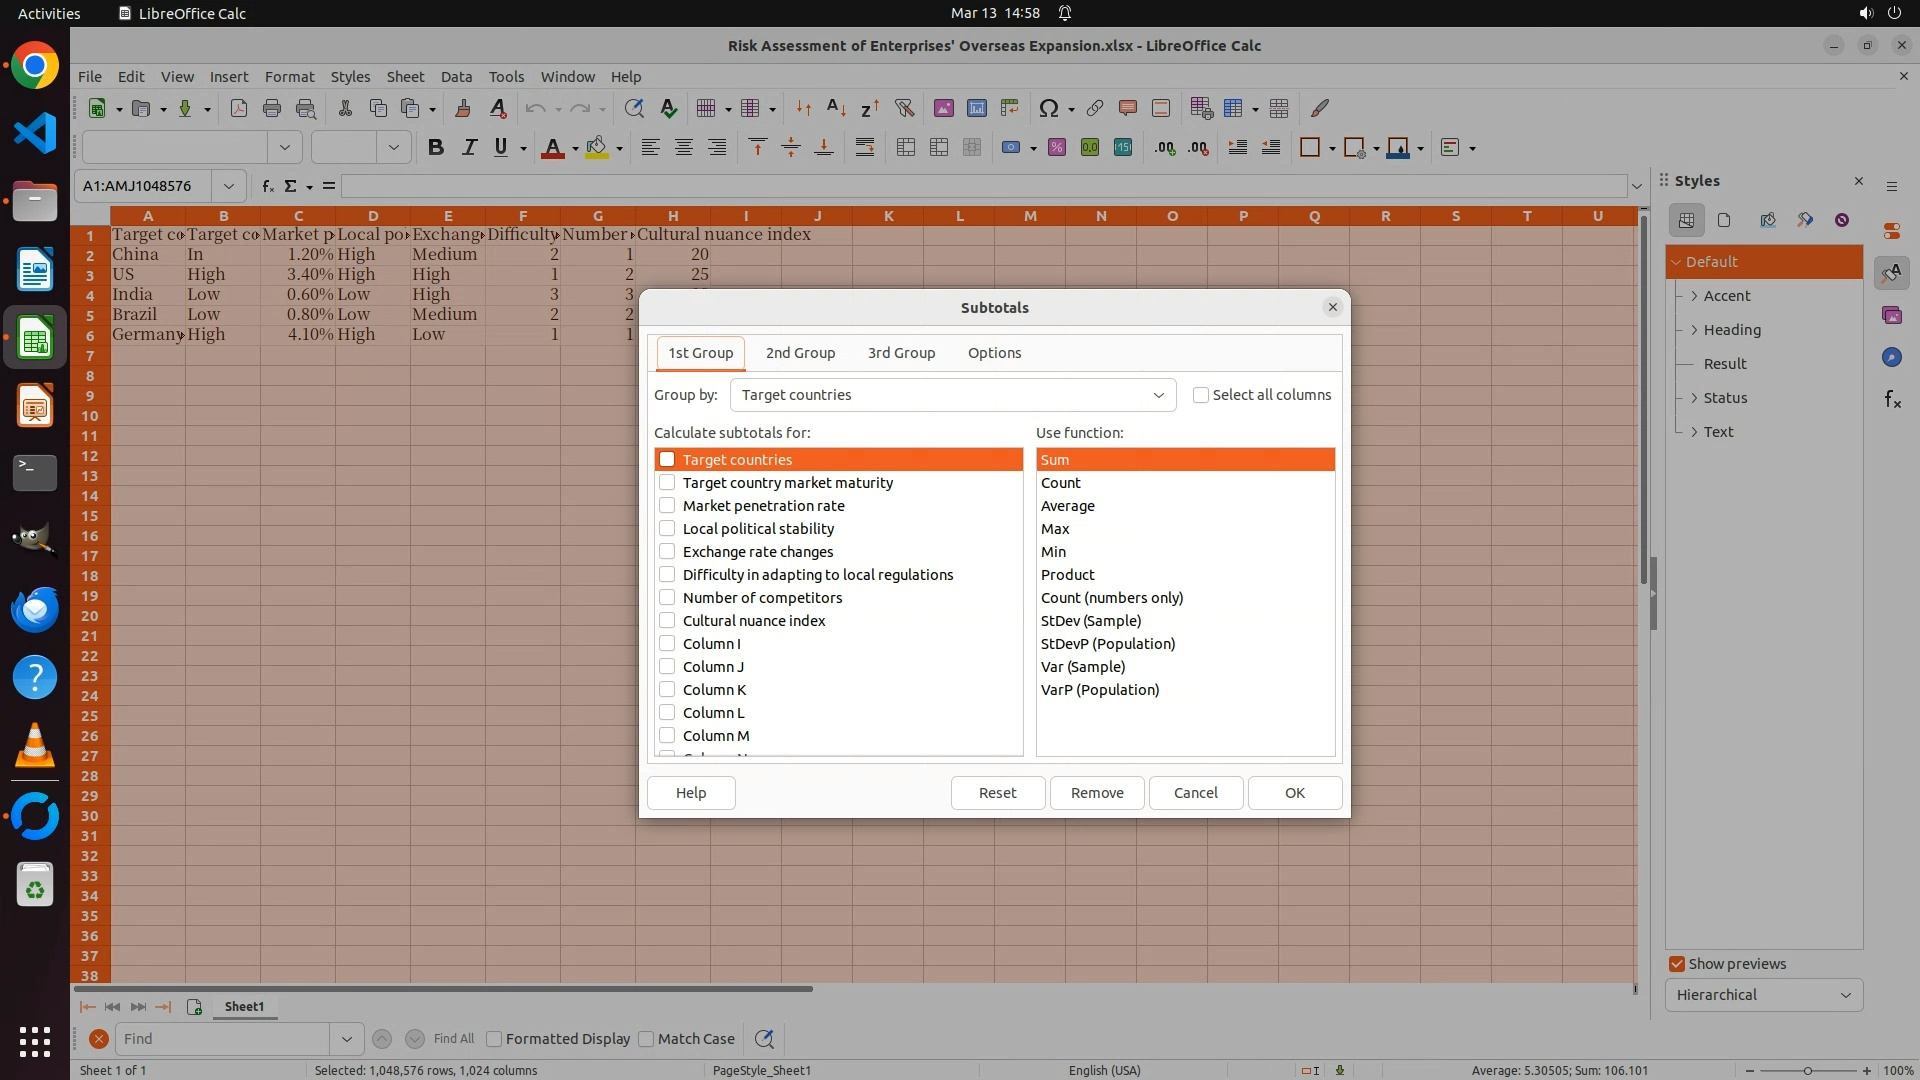Toggle the Show previews checkbox

(x=1677, y=964)
